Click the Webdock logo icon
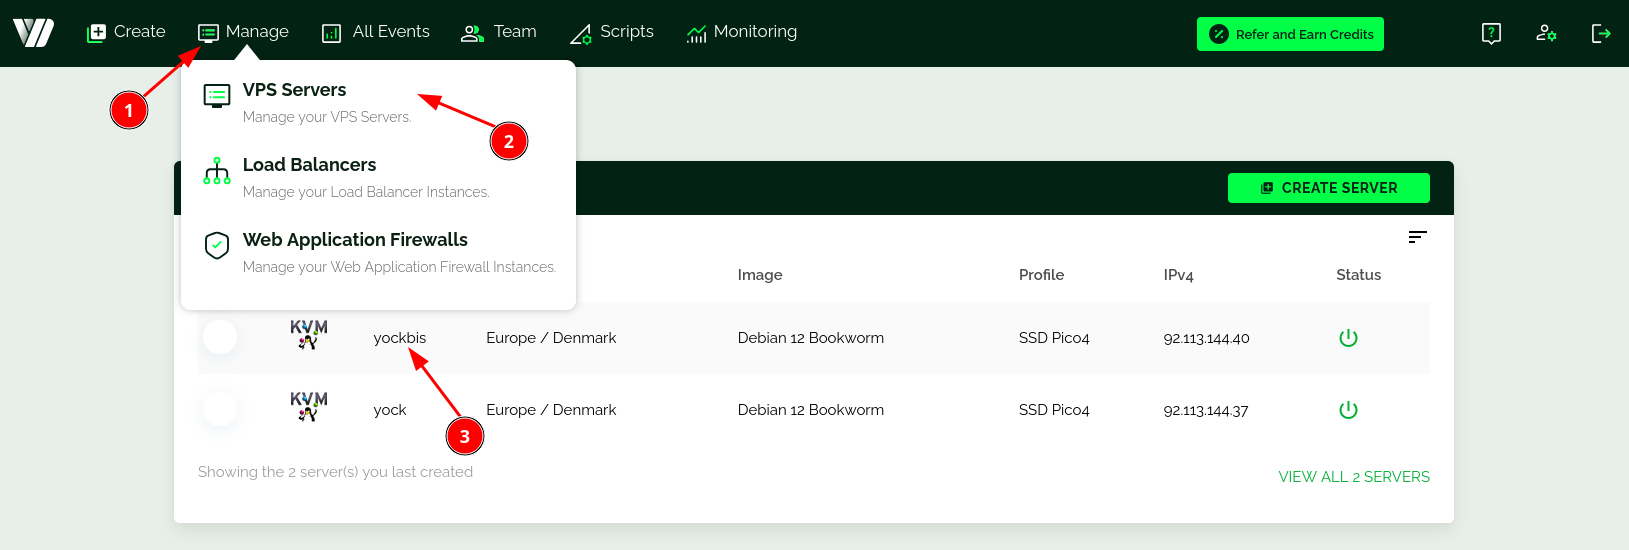This screenshot has height=550, width=1629. pos(34,33)
